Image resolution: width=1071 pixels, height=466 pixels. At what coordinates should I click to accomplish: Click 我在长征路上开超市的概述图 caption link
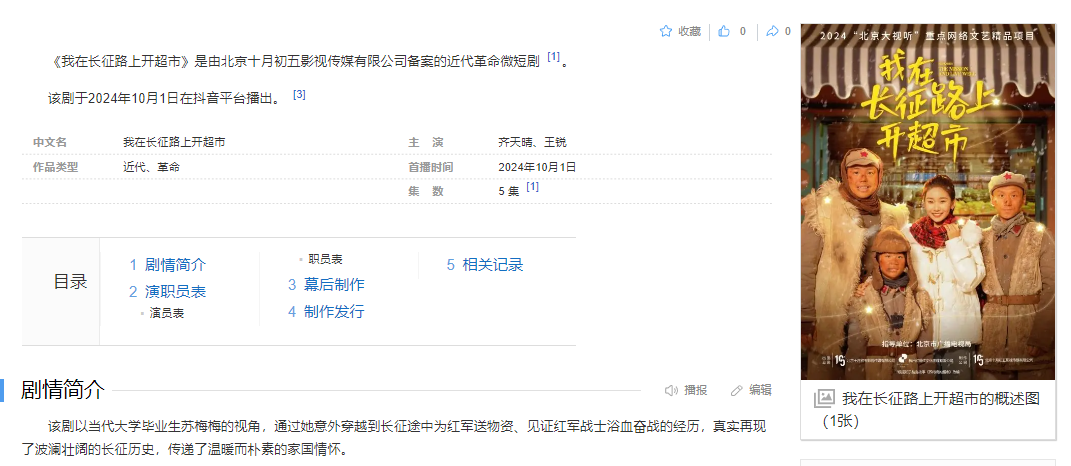click(940, 398)
